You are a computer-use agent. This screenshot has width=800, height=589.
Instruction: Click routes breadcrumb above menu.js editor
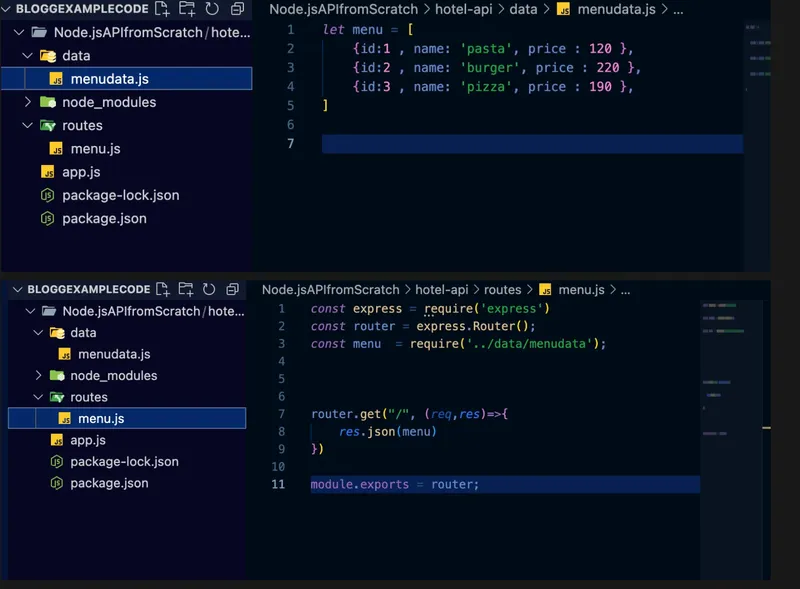point(503,289)
